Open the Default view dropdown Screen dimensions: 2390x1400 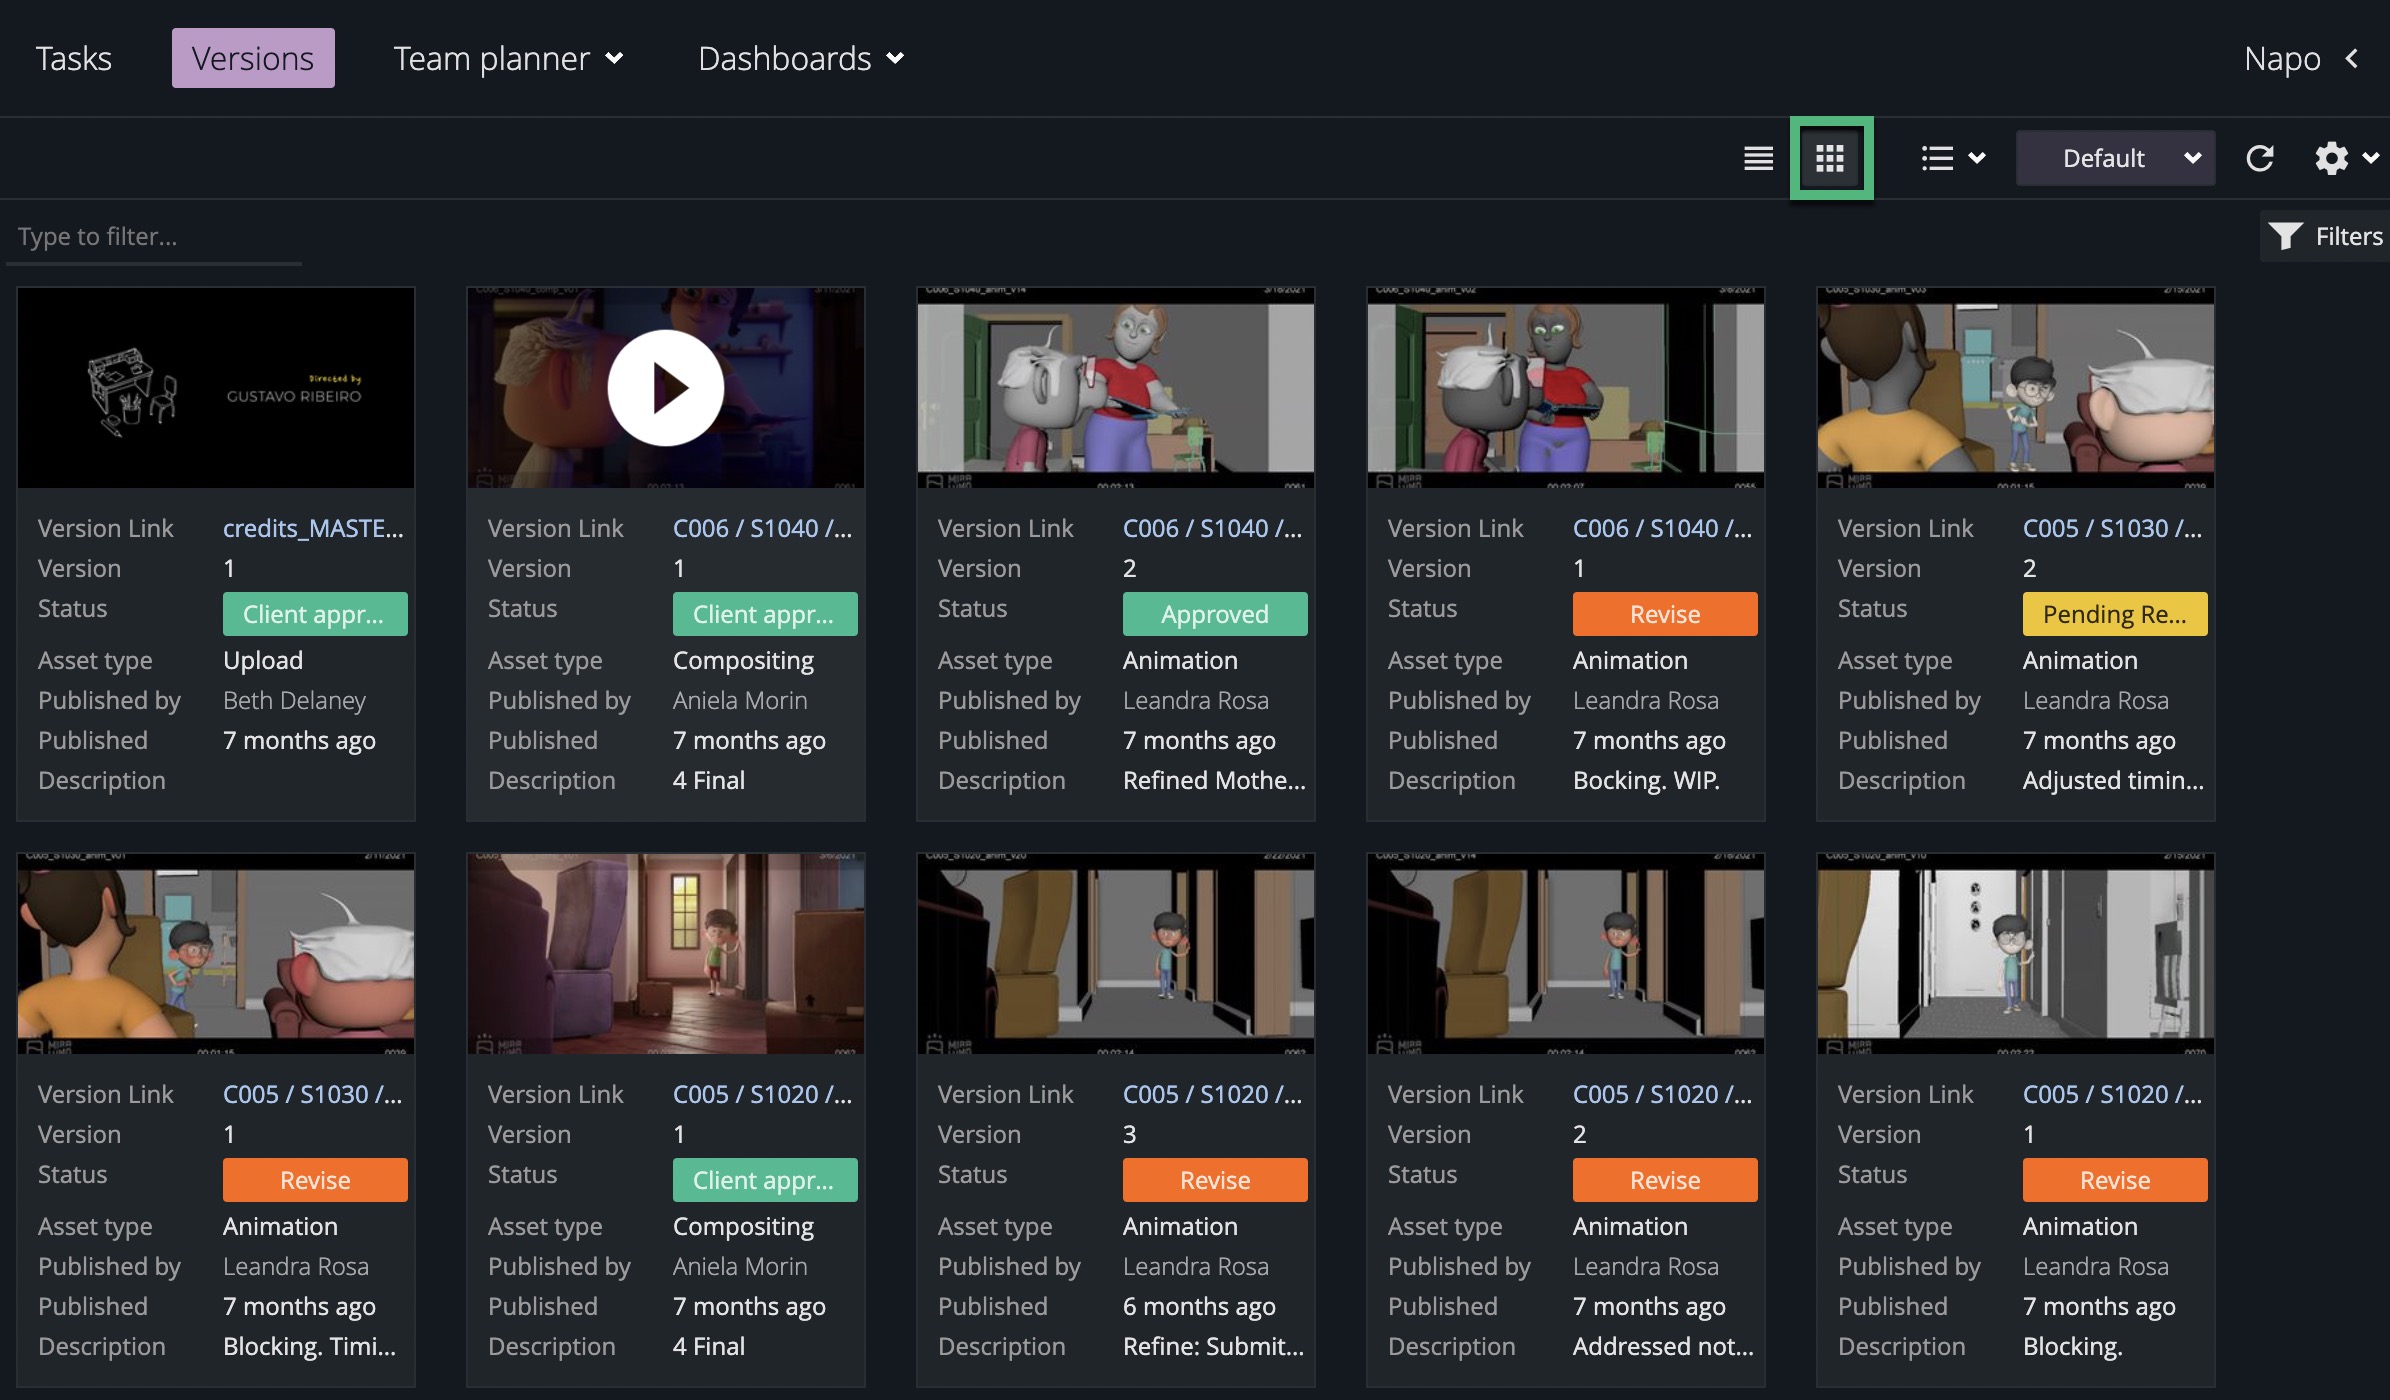point(2115,158)
